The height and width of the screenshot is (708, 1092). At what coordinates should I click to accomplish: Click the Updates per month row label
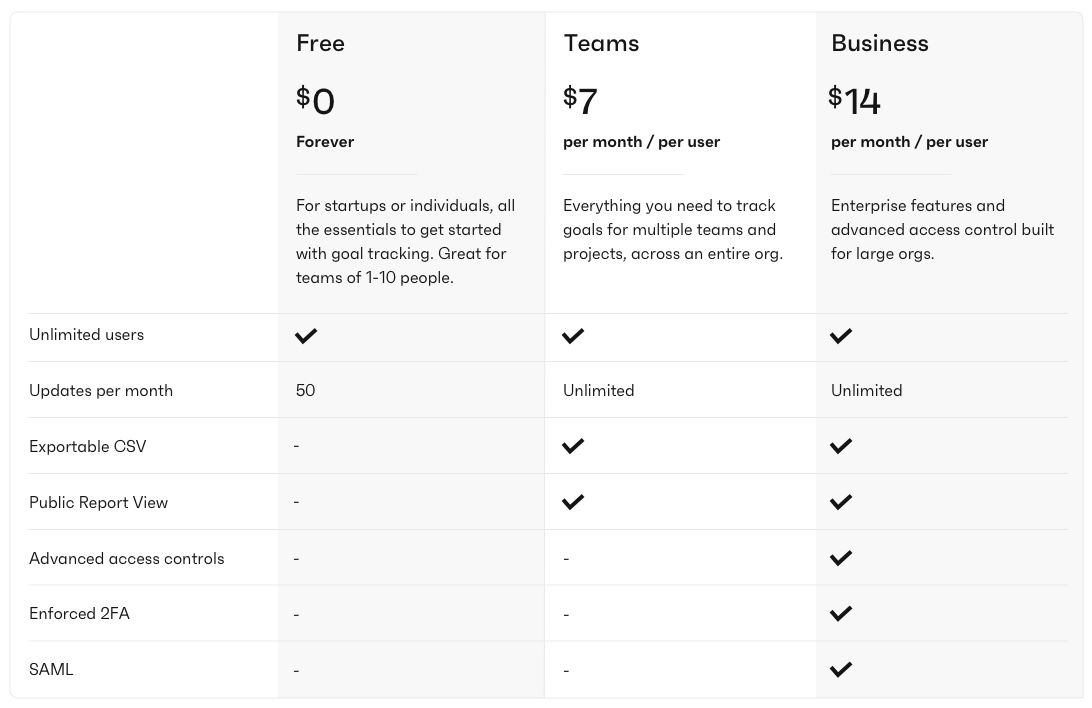(x=101, y=390)
